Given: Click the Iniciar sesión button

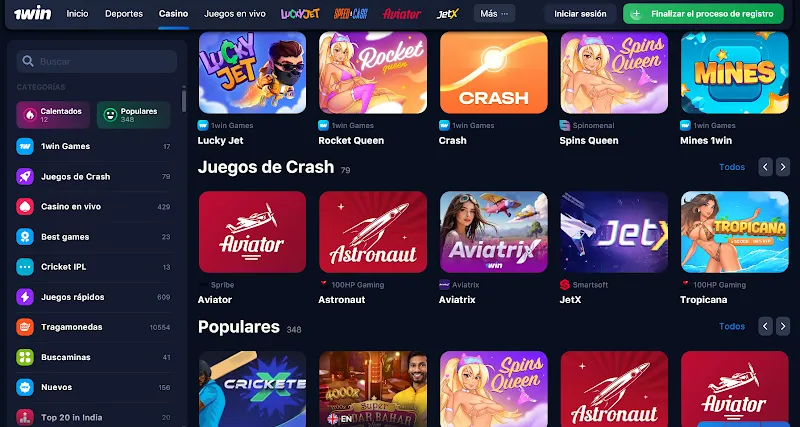Looking at the screenshot, I should [x=581, y=14].
